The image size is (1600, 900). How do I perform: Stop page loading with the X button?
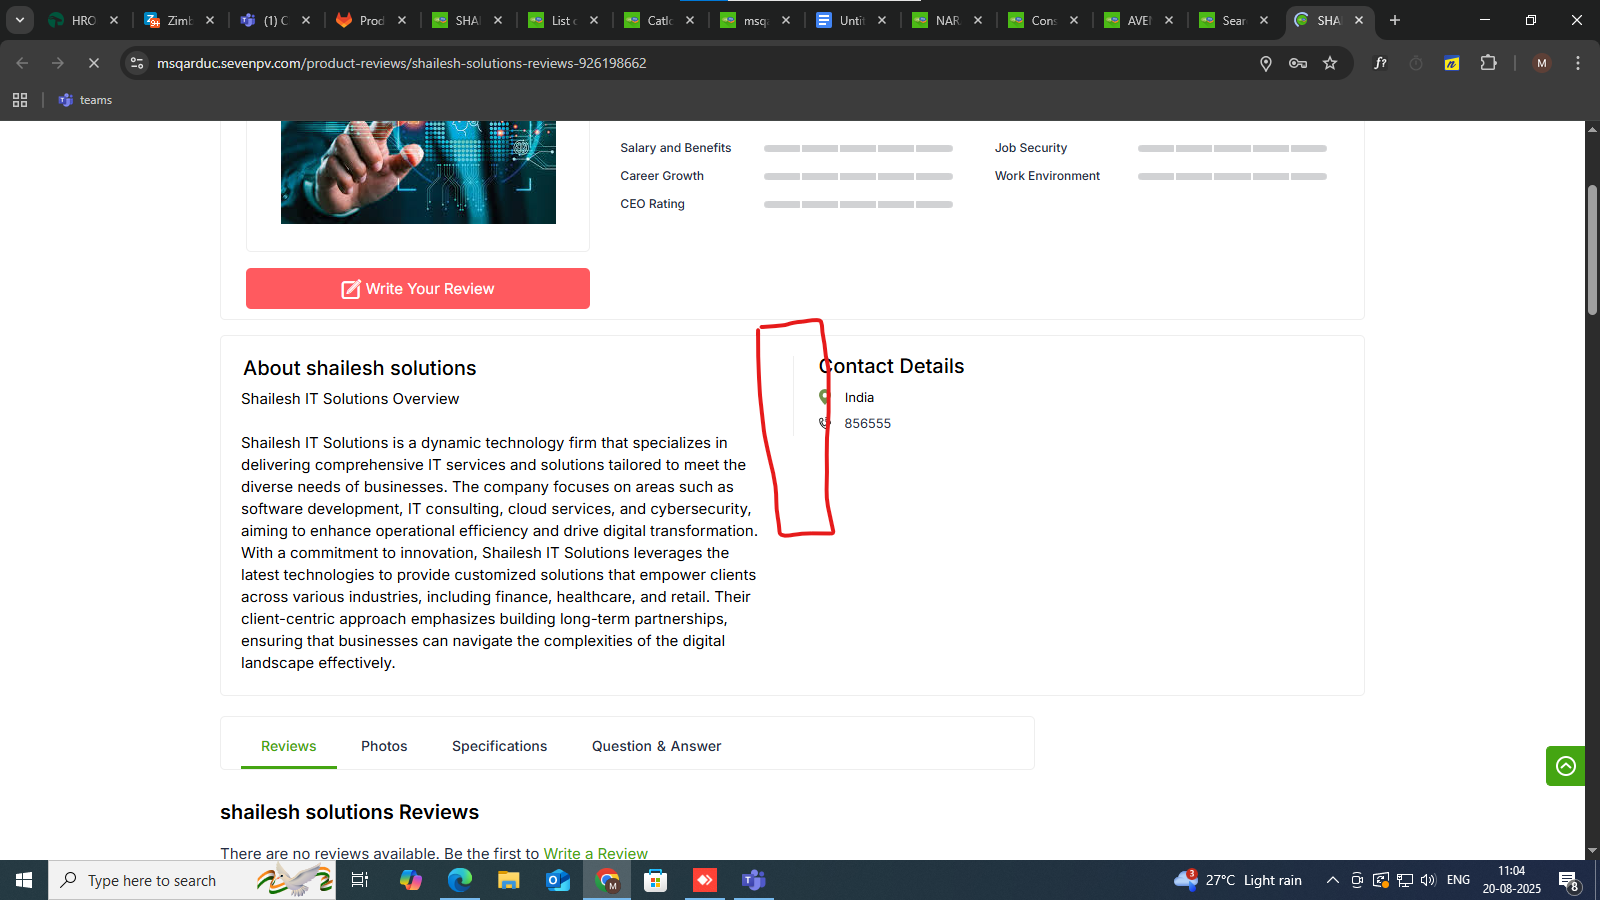click(x=94, y=63)
